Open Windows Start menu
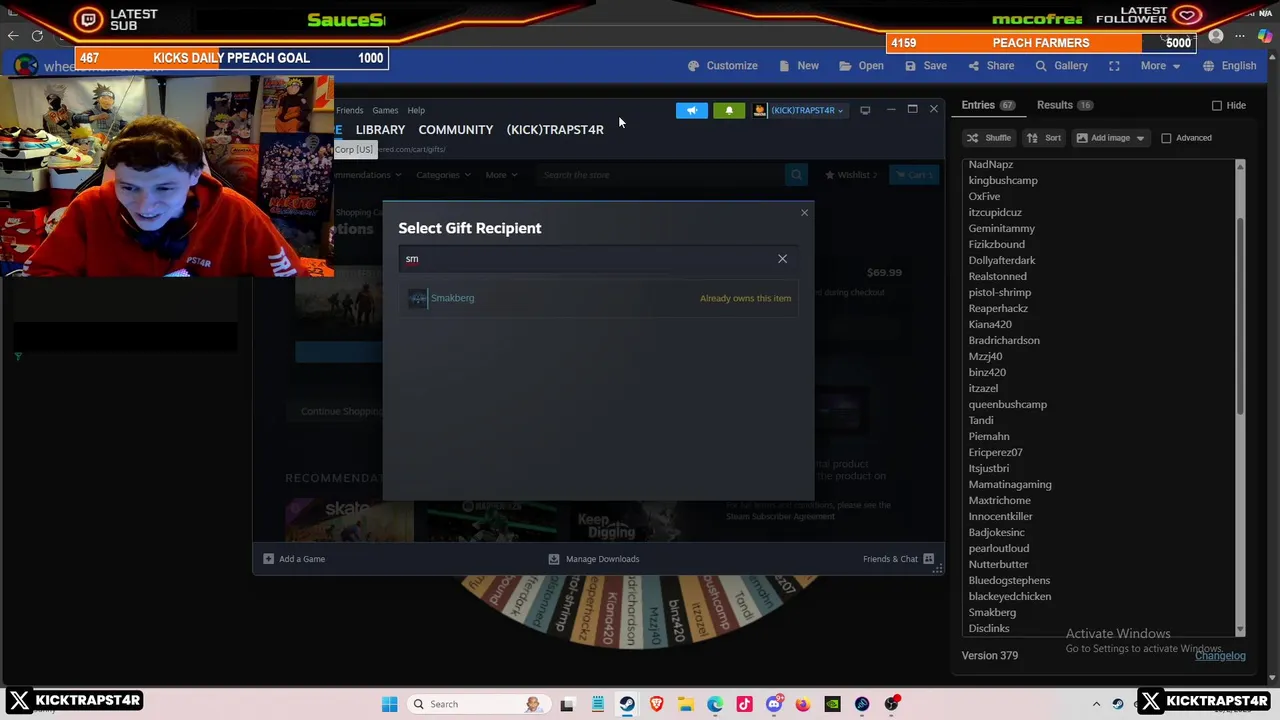Image resolution: width=1280 pixels, height=720 pixels. (x=389, y=704)
